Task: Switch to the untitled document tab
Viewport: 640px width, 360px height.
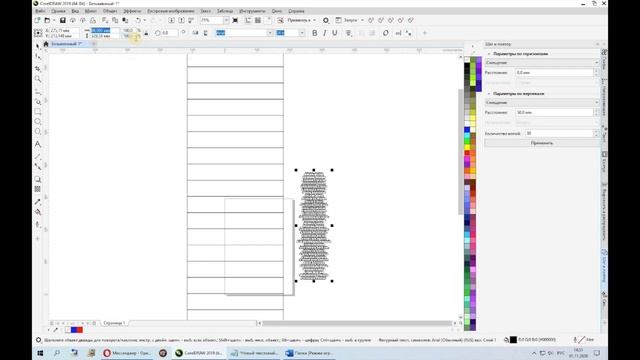Action: click(x=67, y=44)
